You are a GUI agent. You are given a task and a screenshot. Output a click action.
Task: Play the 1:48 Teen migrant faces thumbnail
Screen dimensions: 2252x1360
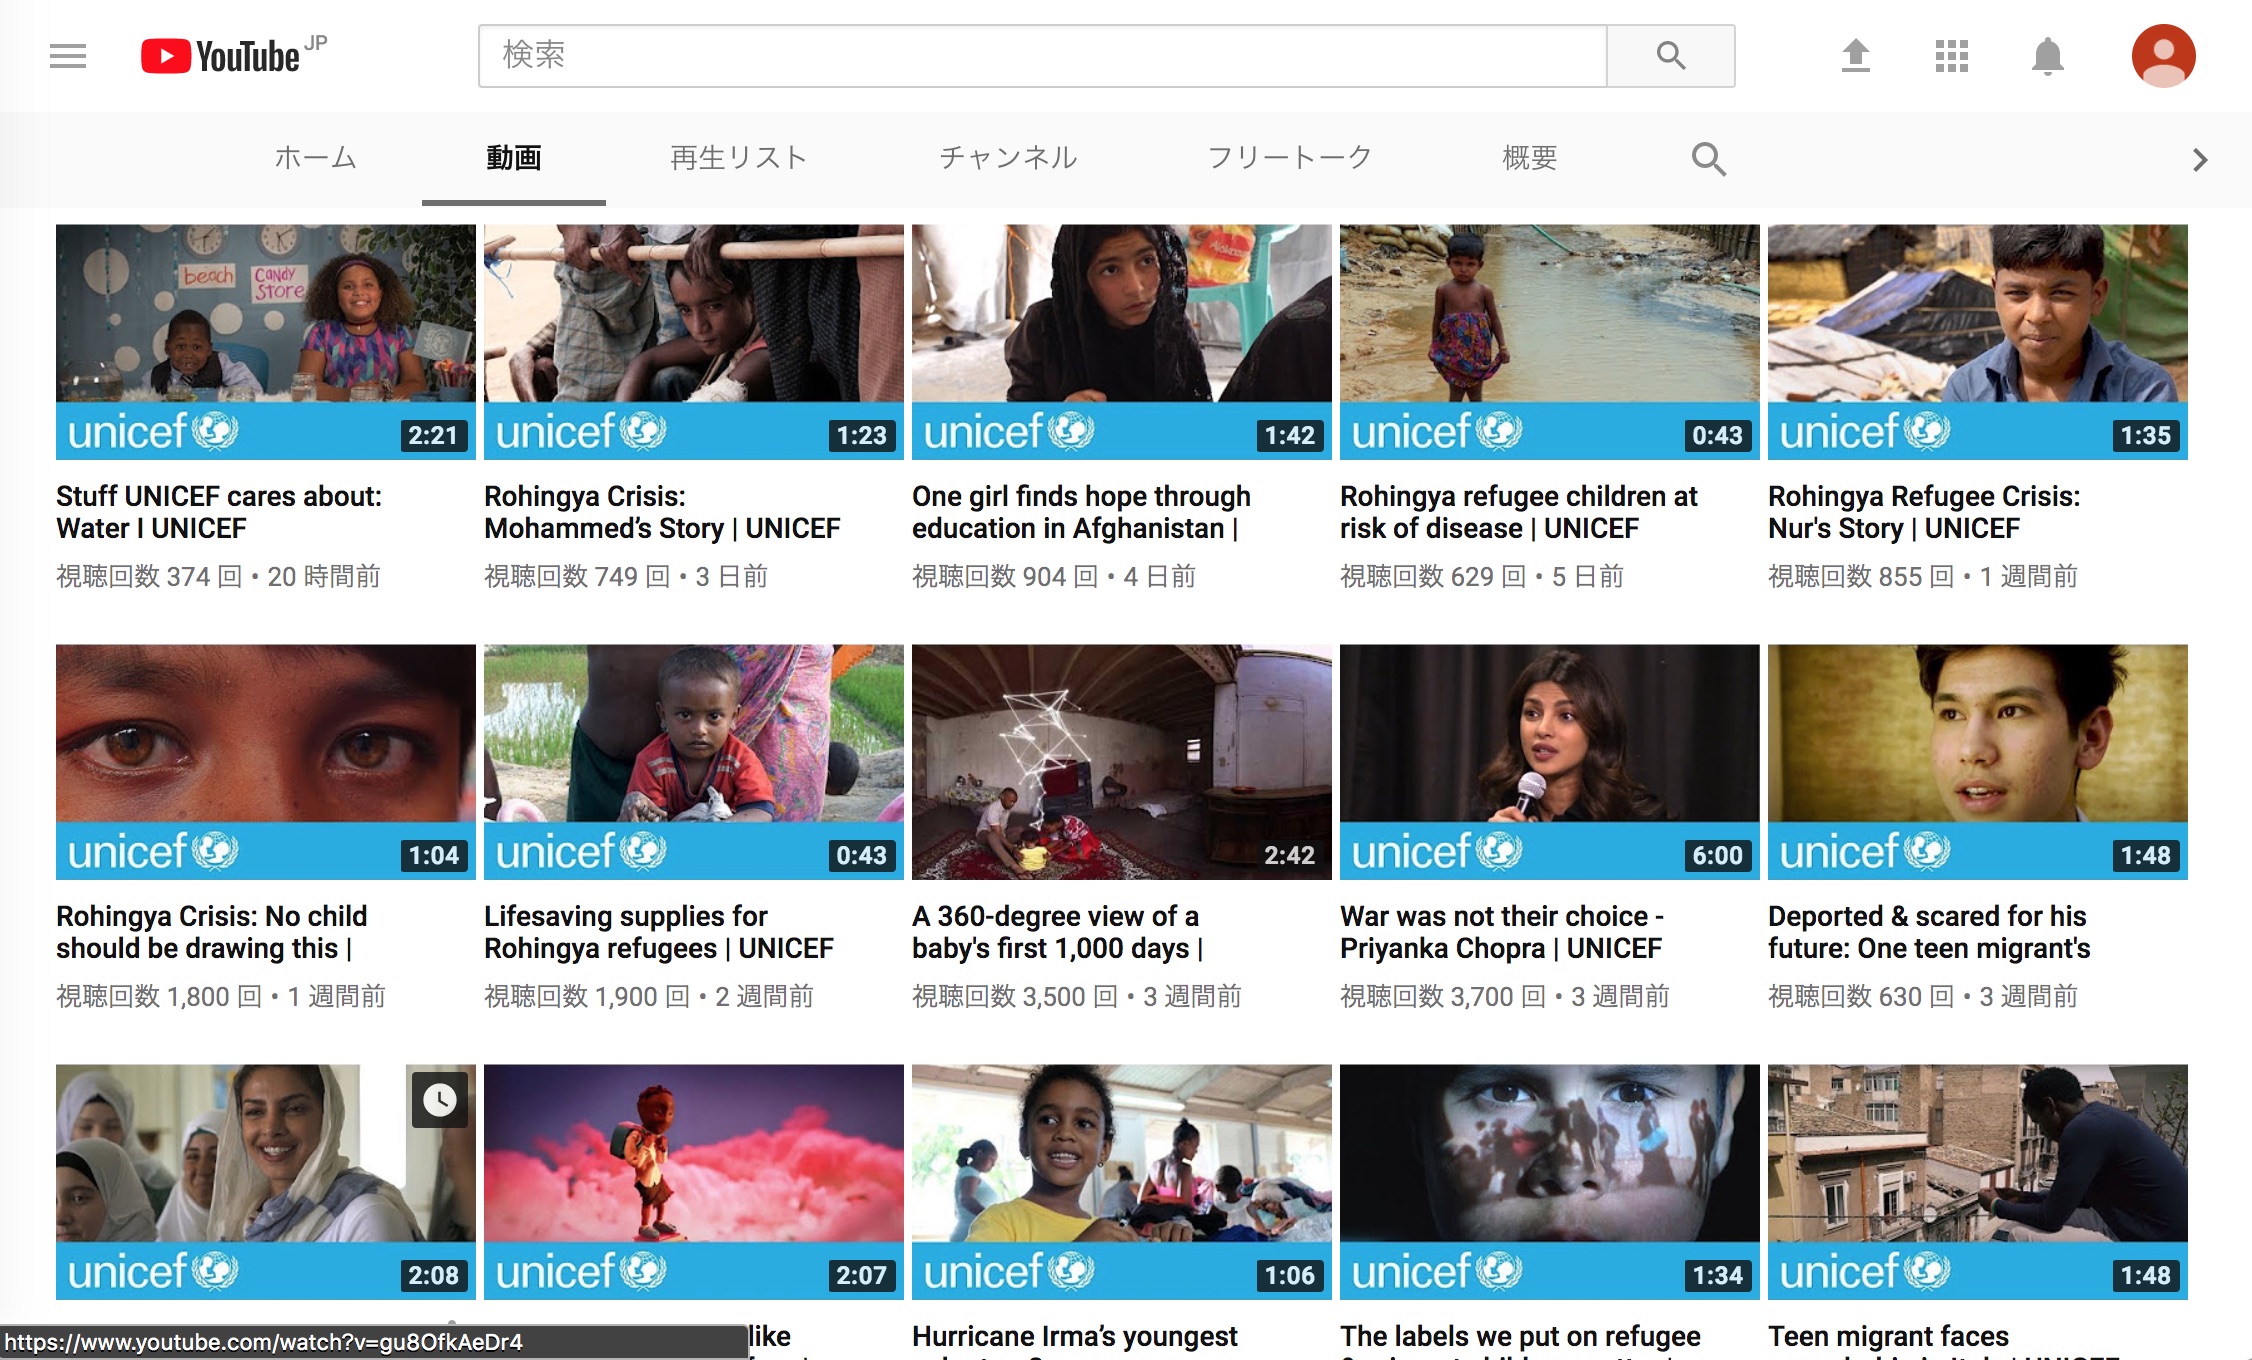(x=1978, y=1182)
